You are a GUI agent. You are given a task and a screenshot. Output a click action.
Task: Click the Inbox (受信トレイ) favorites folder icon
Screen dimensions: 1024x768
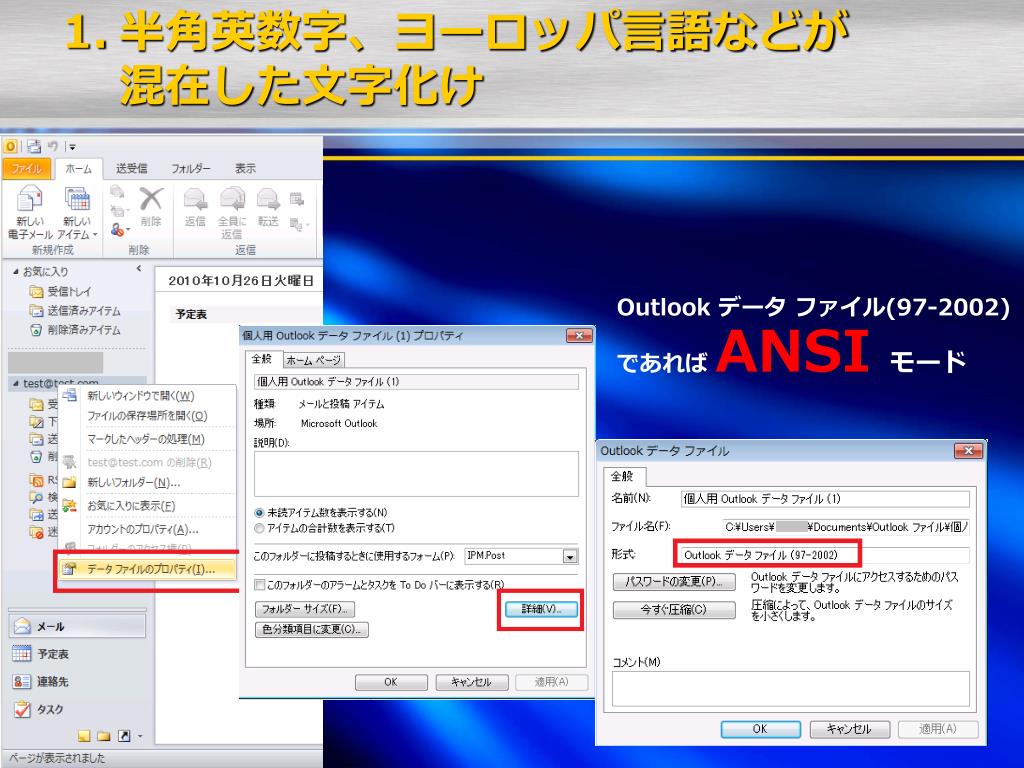36,291
